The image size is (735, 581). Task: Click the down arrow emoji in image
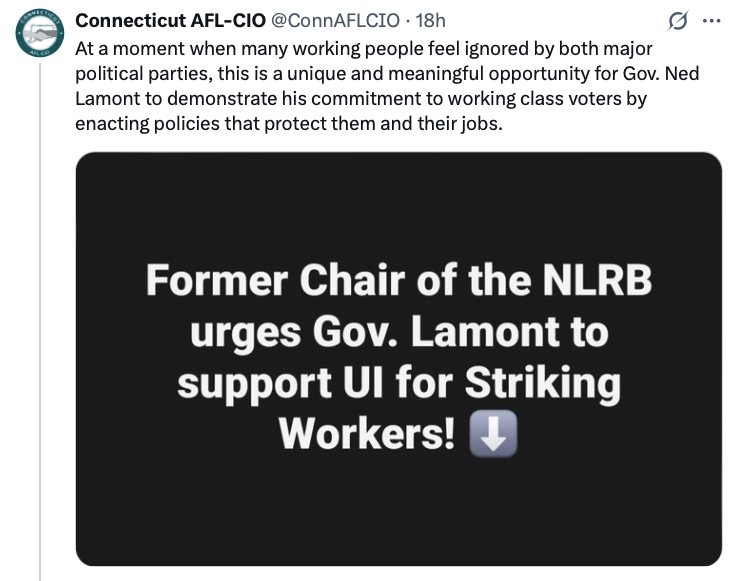coord(493,433)
